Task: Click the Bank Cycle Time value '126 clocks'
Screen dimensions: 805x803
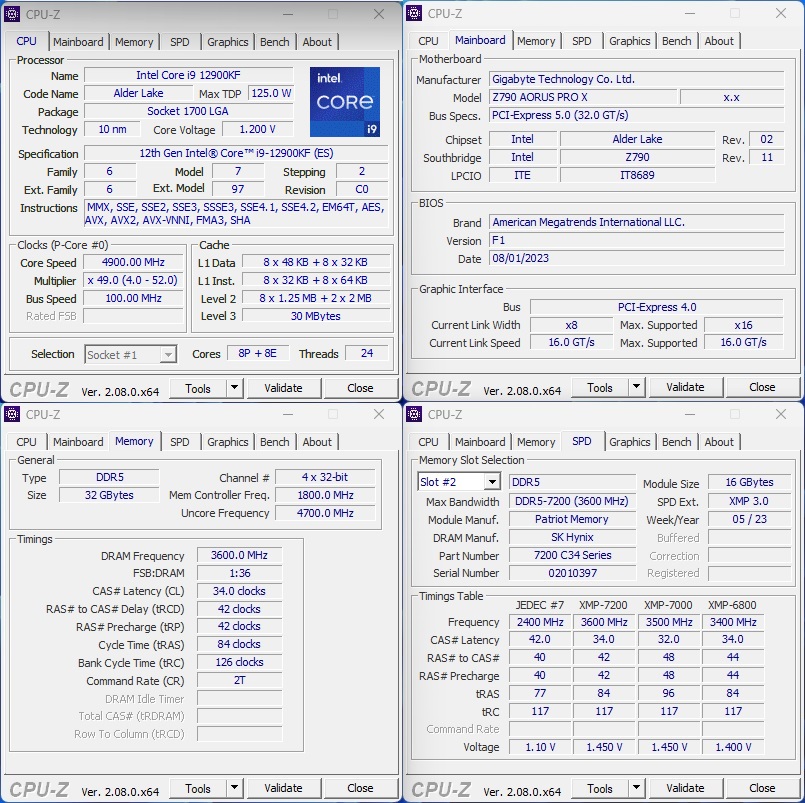Action: click(x=239, y=662)
